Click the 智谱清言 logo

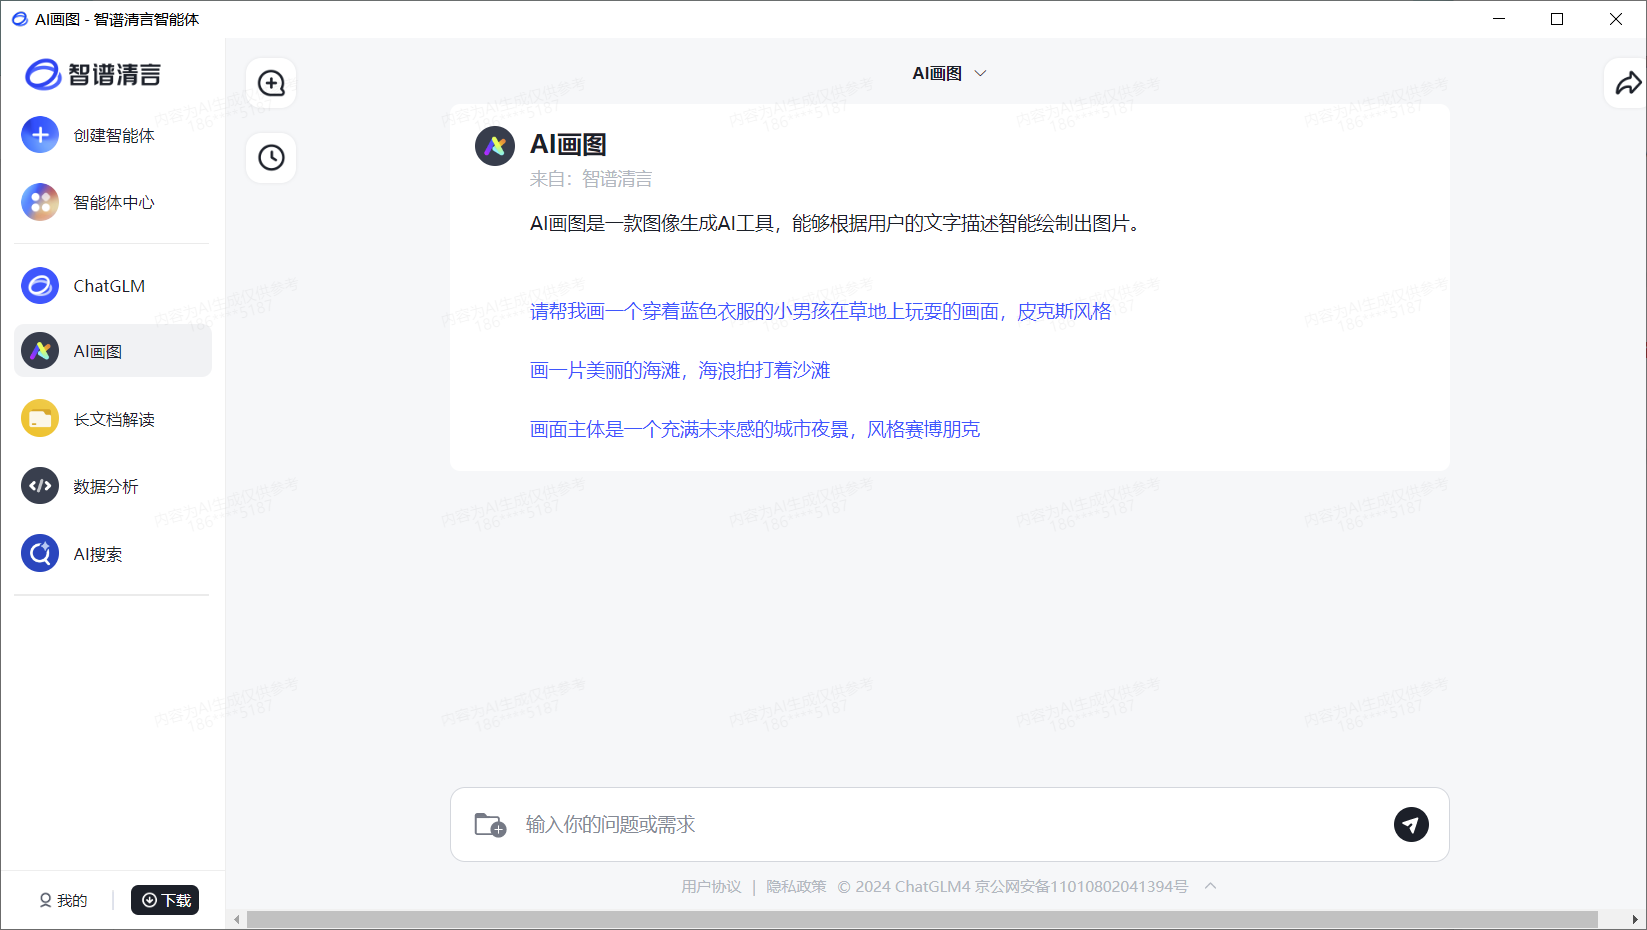pos(93,74)
